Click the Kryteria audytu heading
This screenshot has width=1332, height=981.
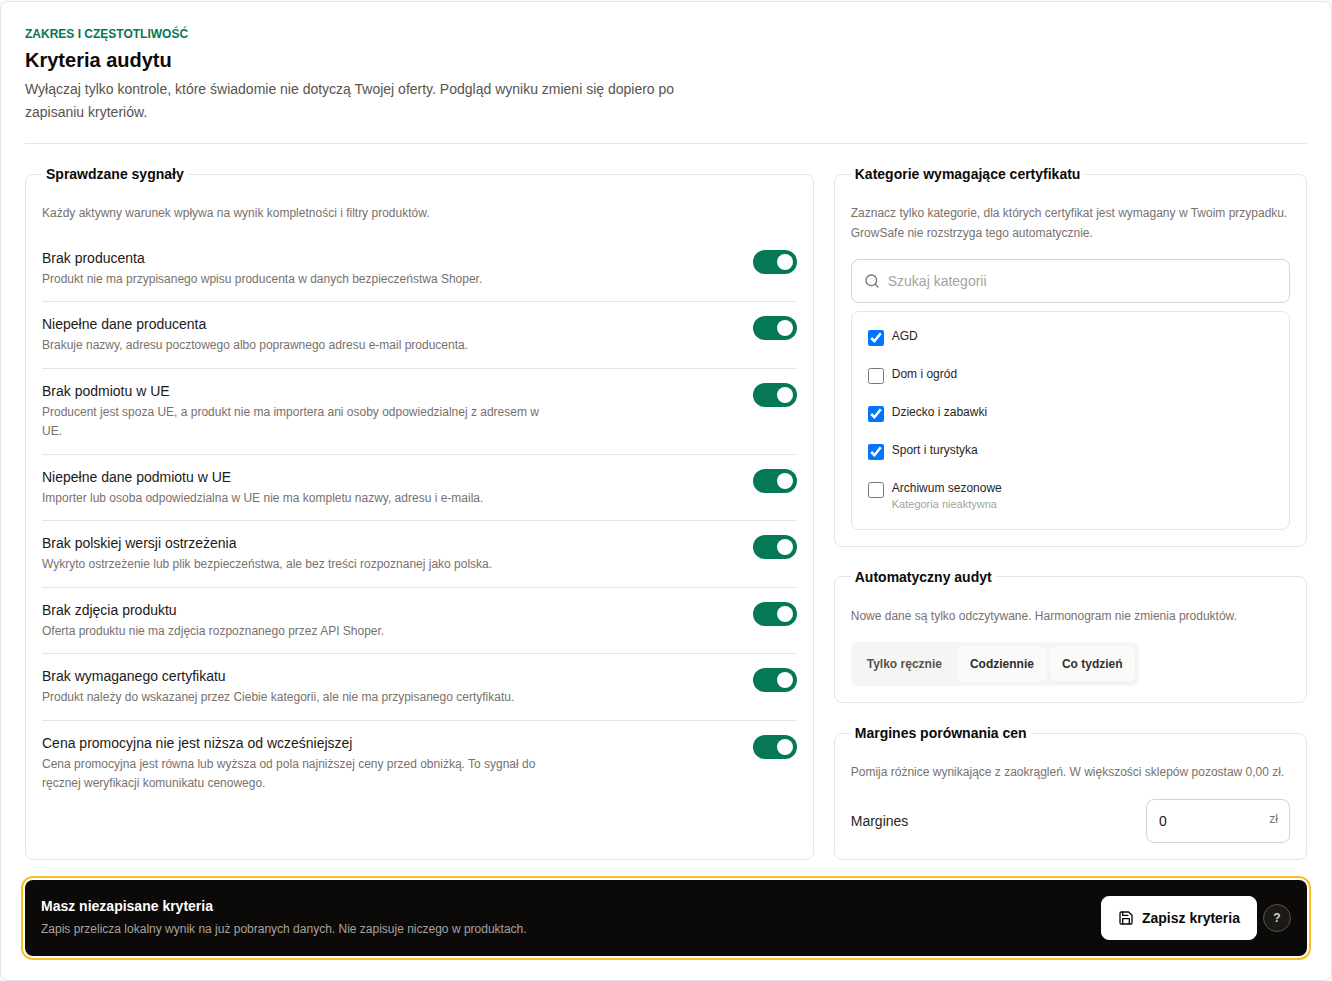tap(98, 60)
